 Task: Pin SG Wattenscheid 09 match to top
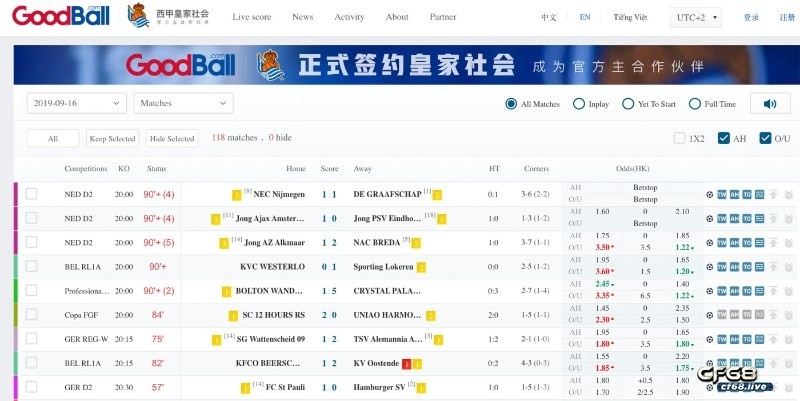click(x=774, y=339)
